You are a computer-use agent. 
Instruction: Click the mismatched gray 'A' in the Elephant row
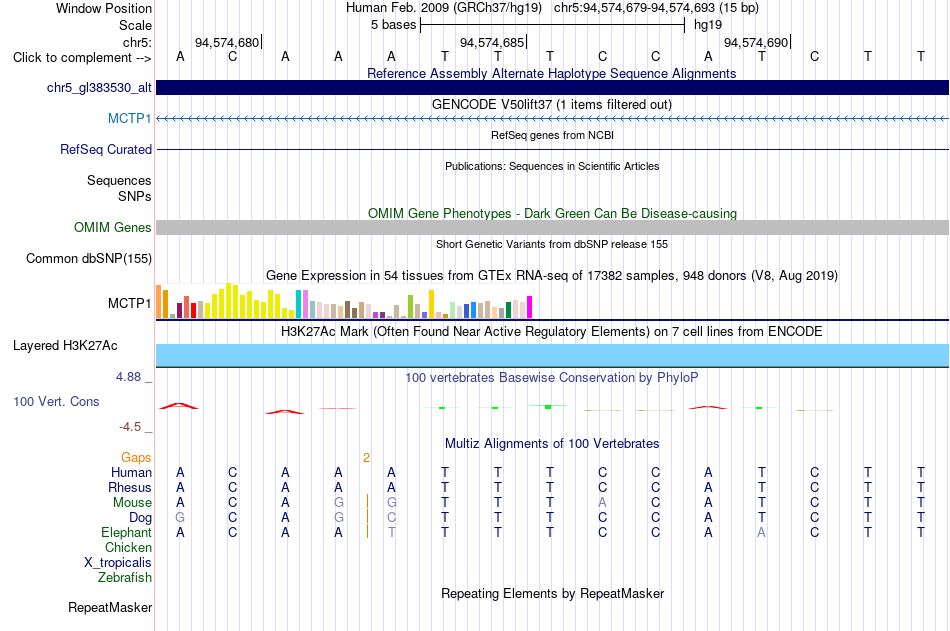761,532
